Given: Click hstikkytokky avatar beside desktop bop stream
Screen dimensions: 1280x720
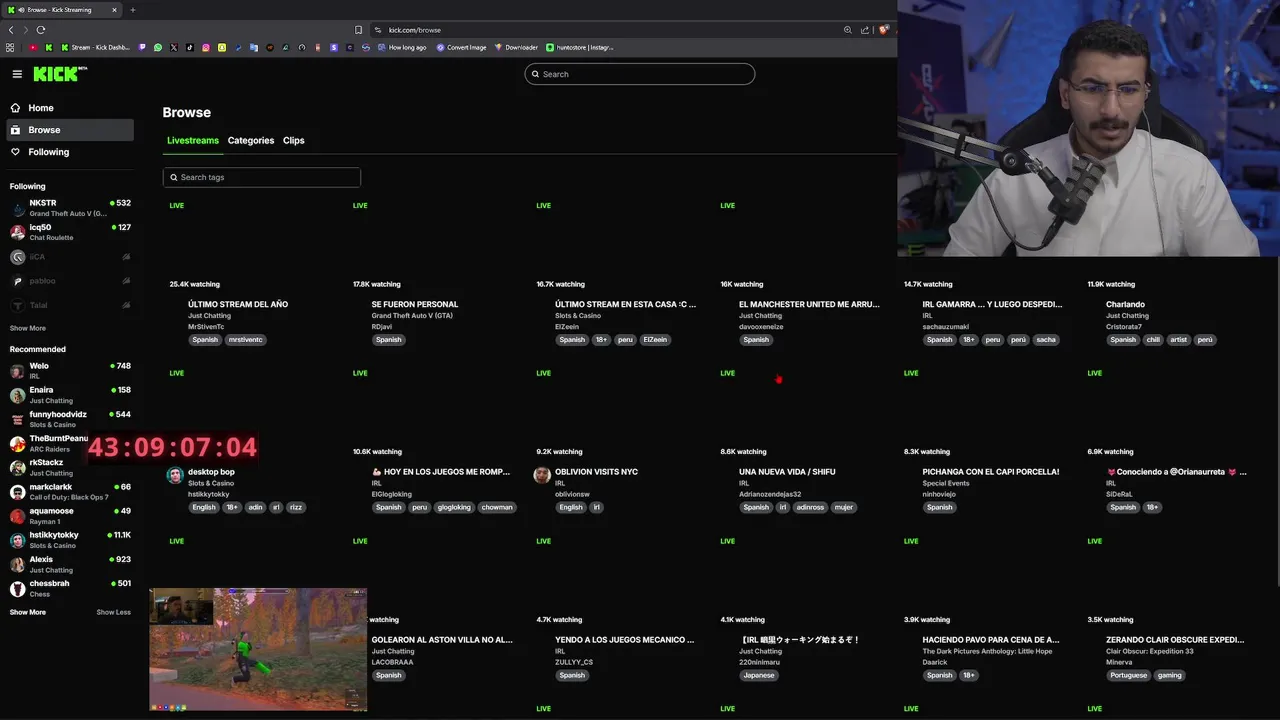Looking at the screenshot, I should coord(174,475).
